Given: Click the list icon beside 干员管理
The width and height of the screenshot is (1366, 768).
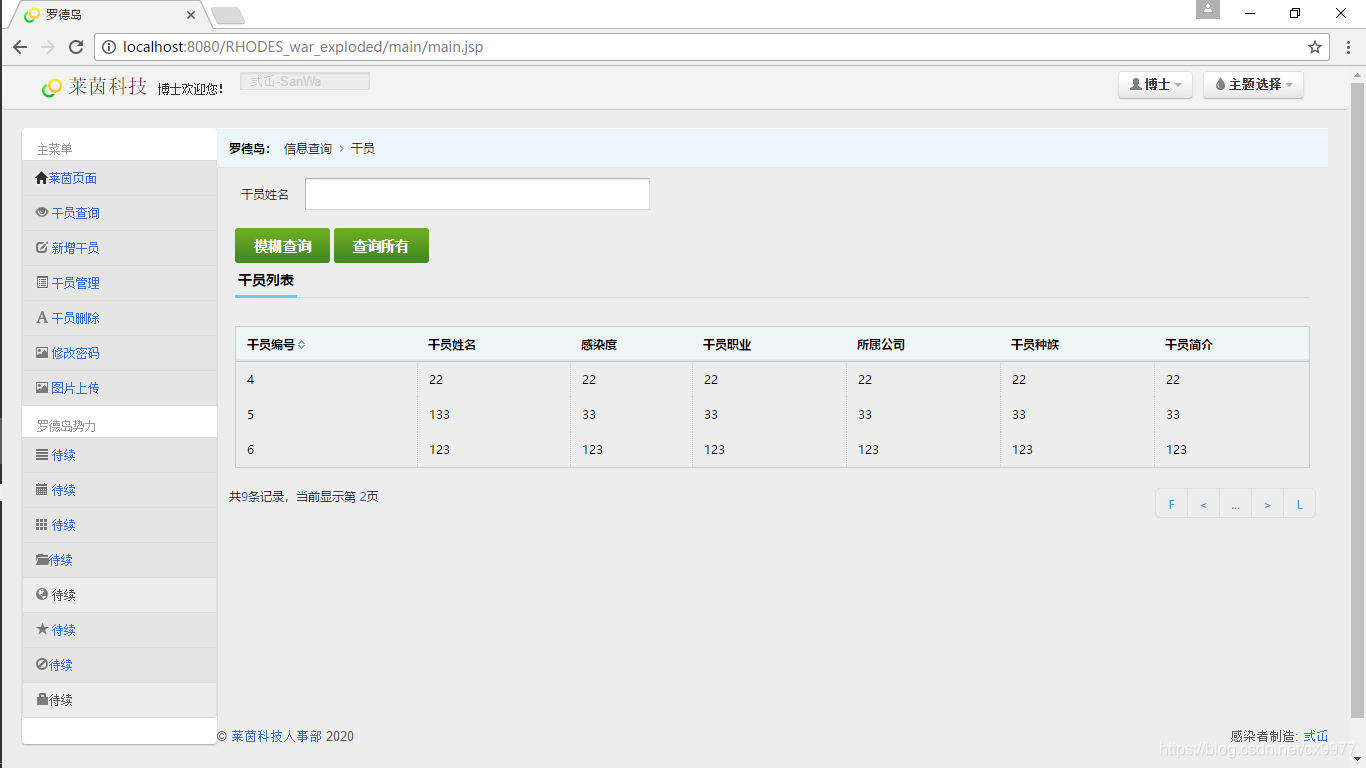Looking at the screenshot, I should click(x=42, y=282).
